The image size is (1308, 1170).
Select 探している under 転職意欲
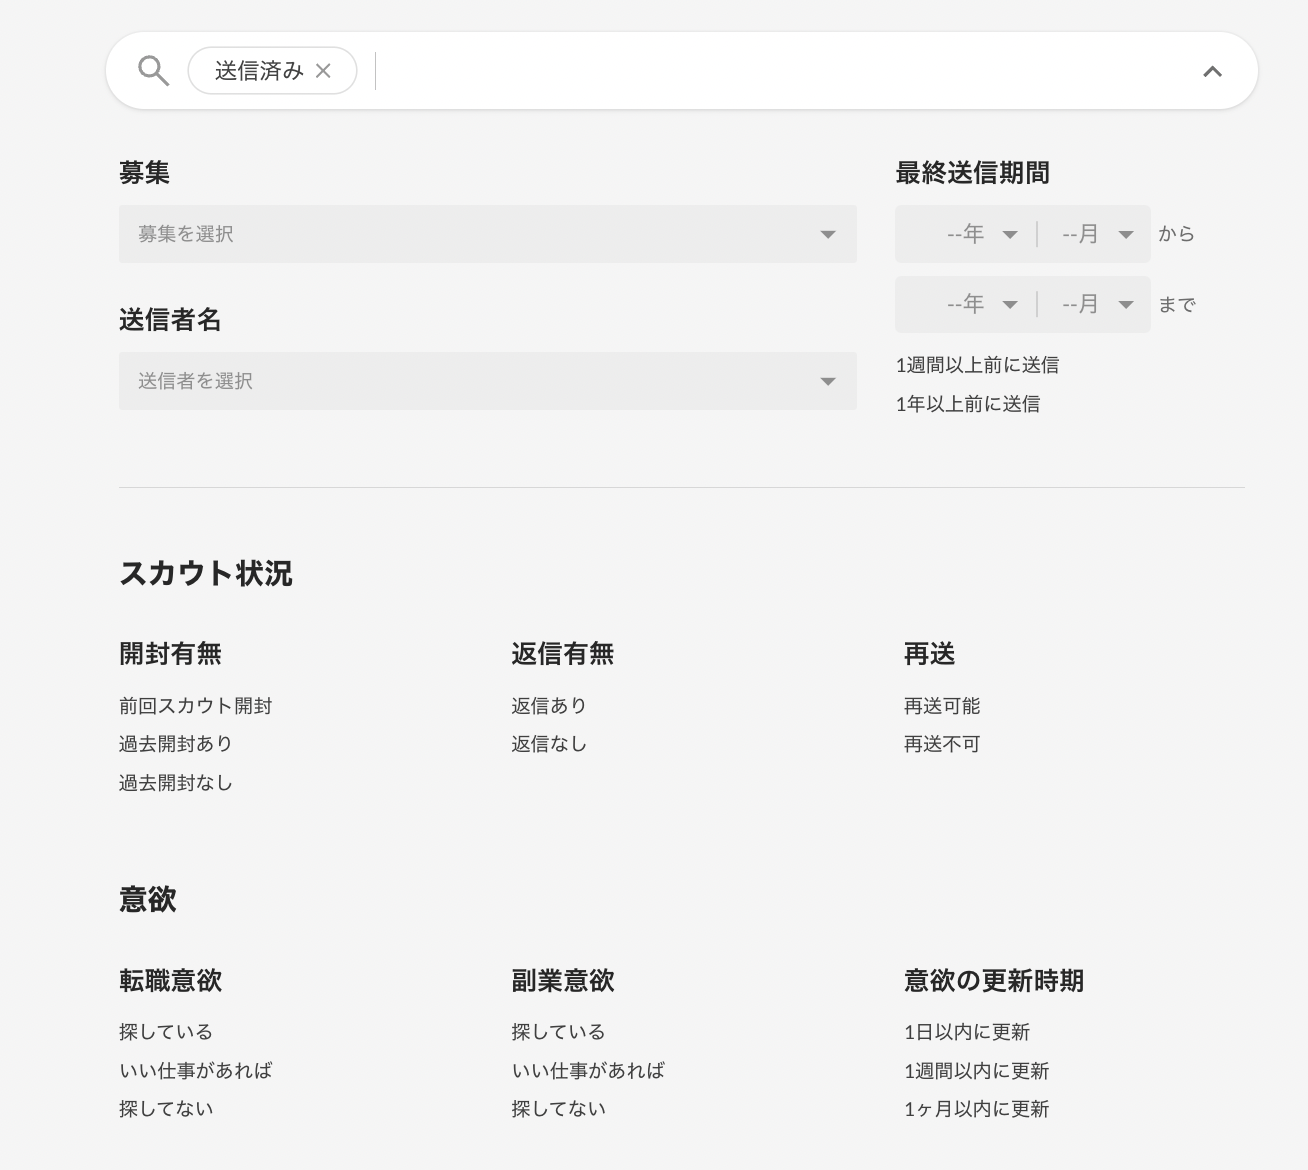click(x=166, y=1031)
